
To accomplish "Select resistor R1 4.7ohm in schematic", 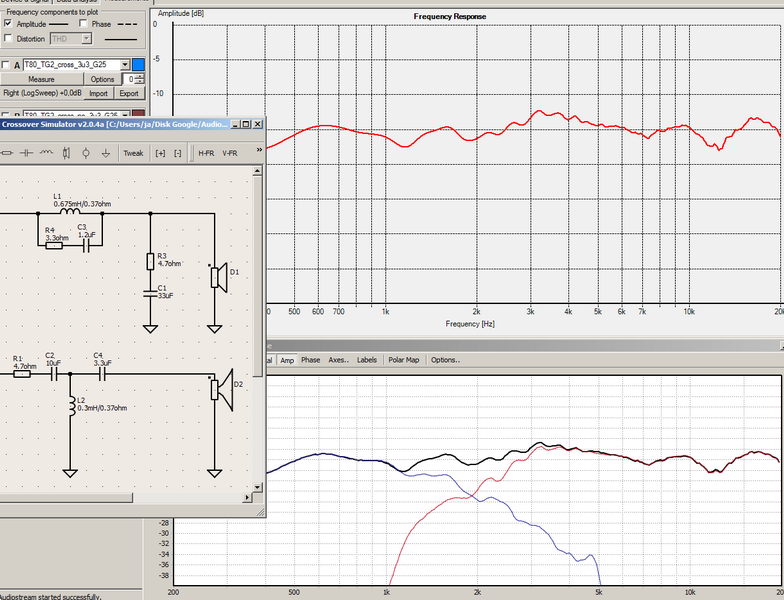I will (22, 374).
